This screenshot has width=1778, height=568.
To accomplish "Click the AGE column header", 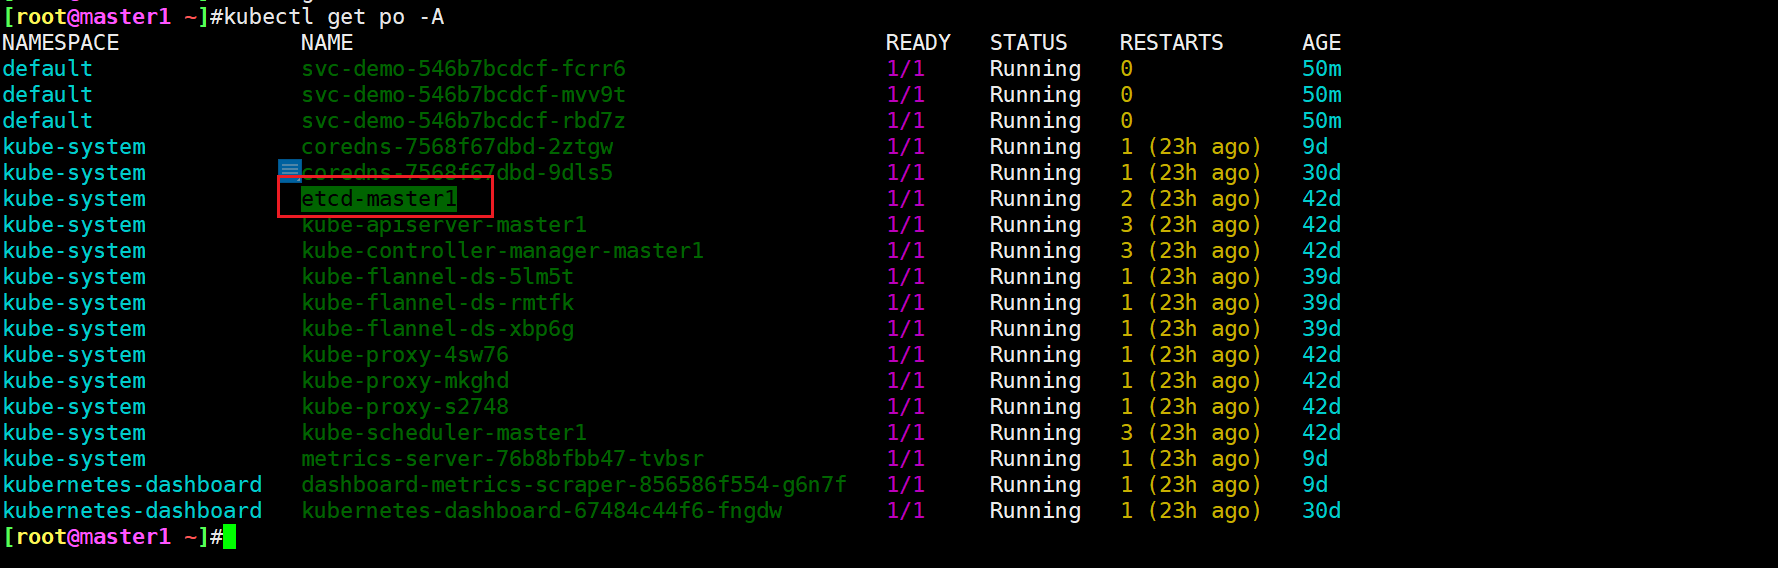I will [1321, 43].
